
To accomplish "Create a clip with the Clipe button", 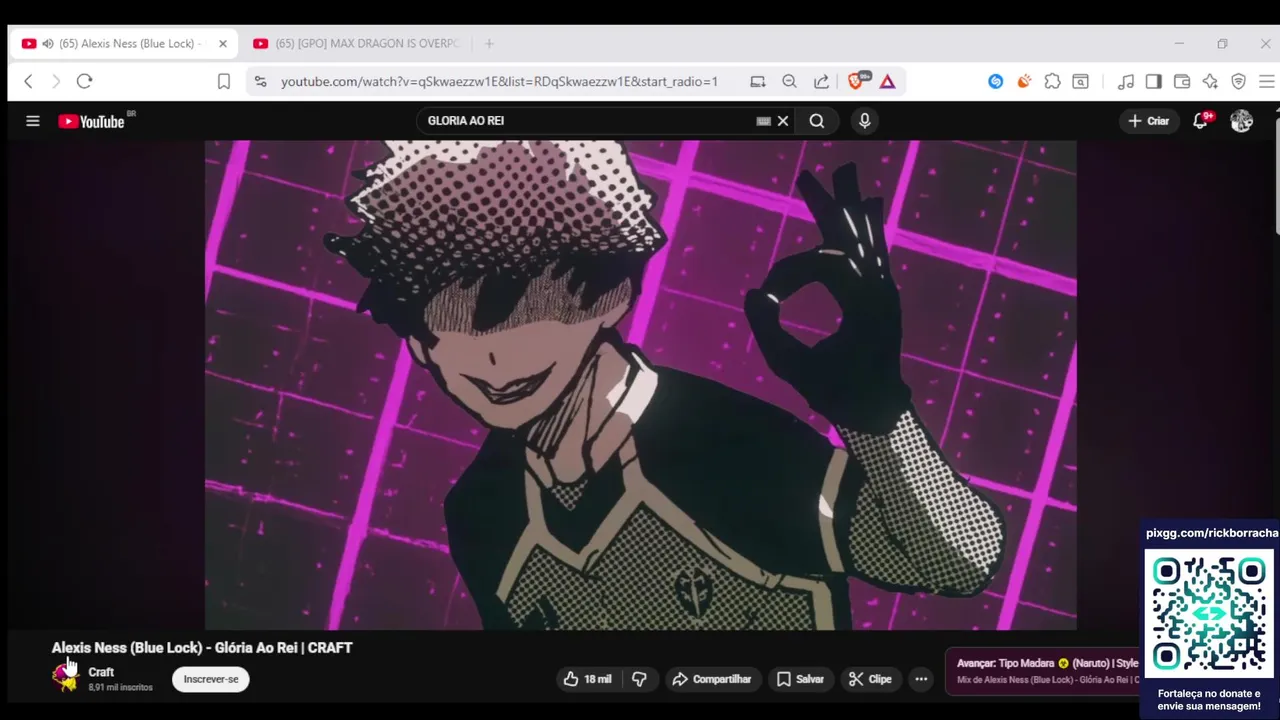I will coord(870,679).
